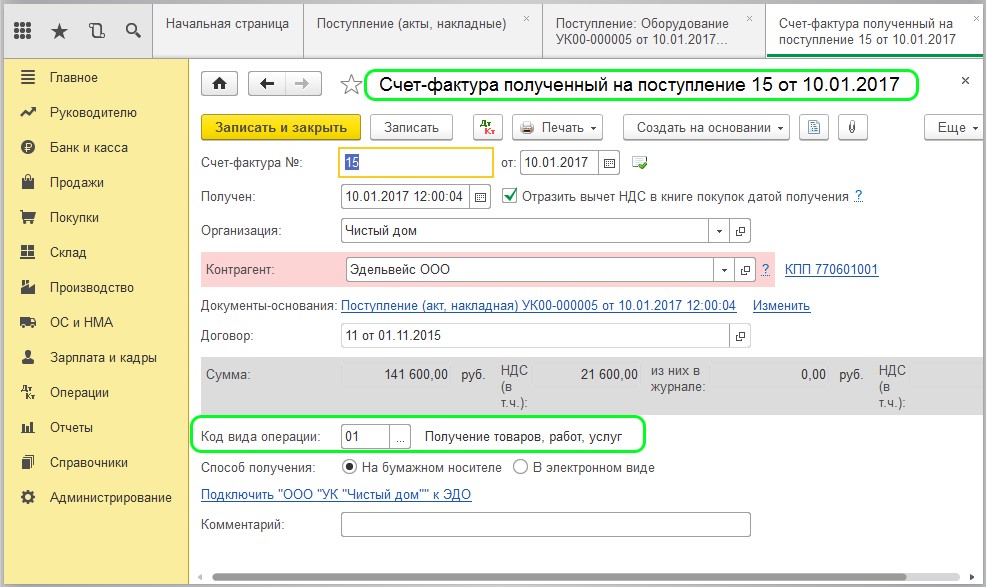
Task: Show Дт/Кт postings icon
Action: click(x=487, y=127)
